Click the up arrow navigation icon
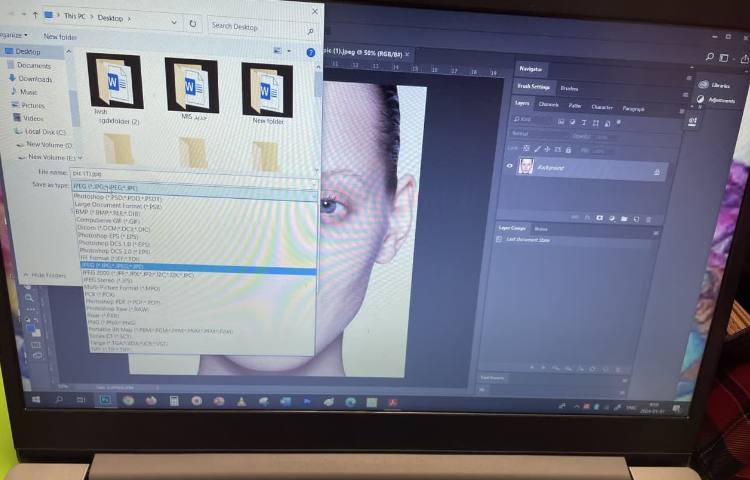Screen dimensions: 750x480 pyautogui.click(x=36, y=17)
